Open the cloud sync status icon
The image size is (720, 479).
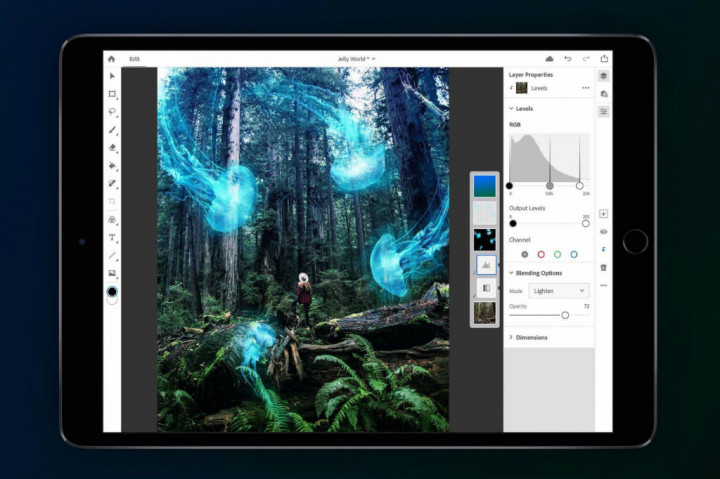point(549,59)
